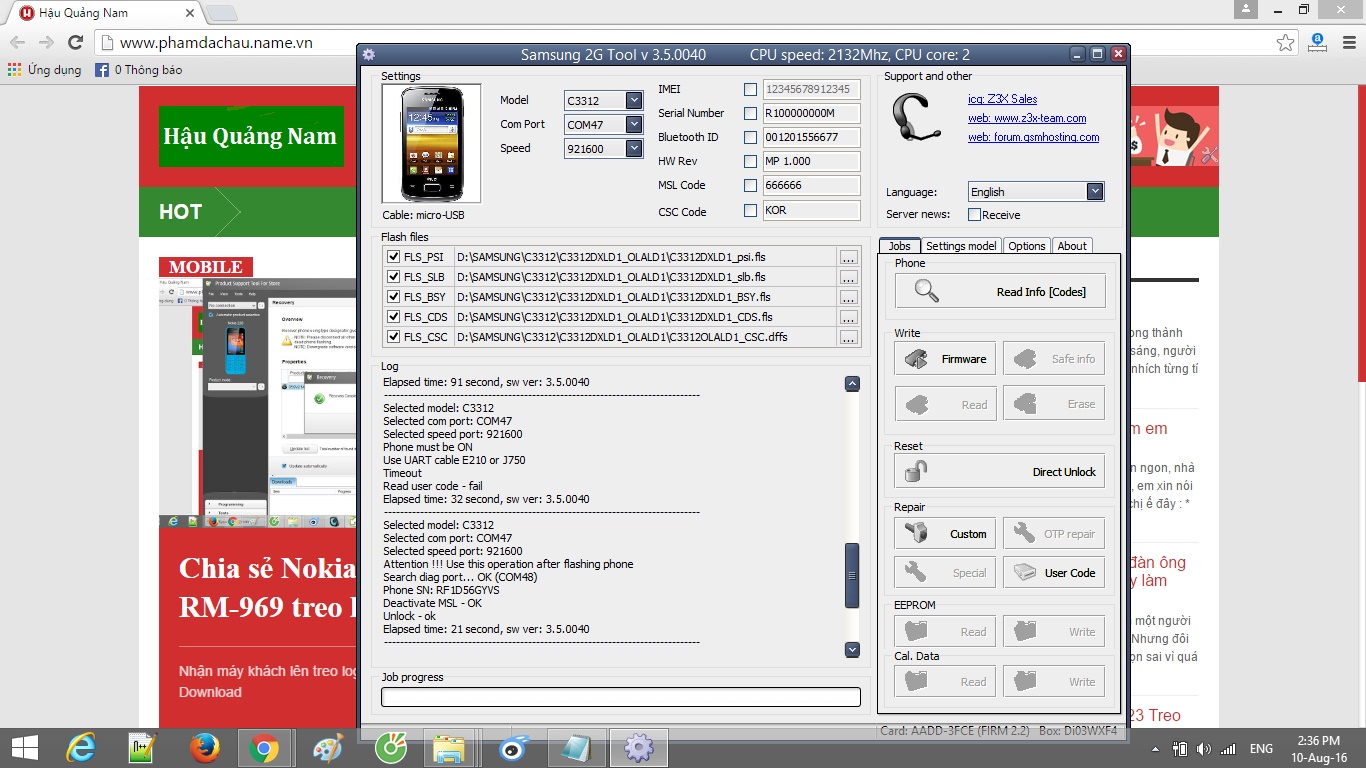Image resolution: width=1366 pixels, height=768 pixels.
Task: Switch to the Settings model tab
Action: 961,246
